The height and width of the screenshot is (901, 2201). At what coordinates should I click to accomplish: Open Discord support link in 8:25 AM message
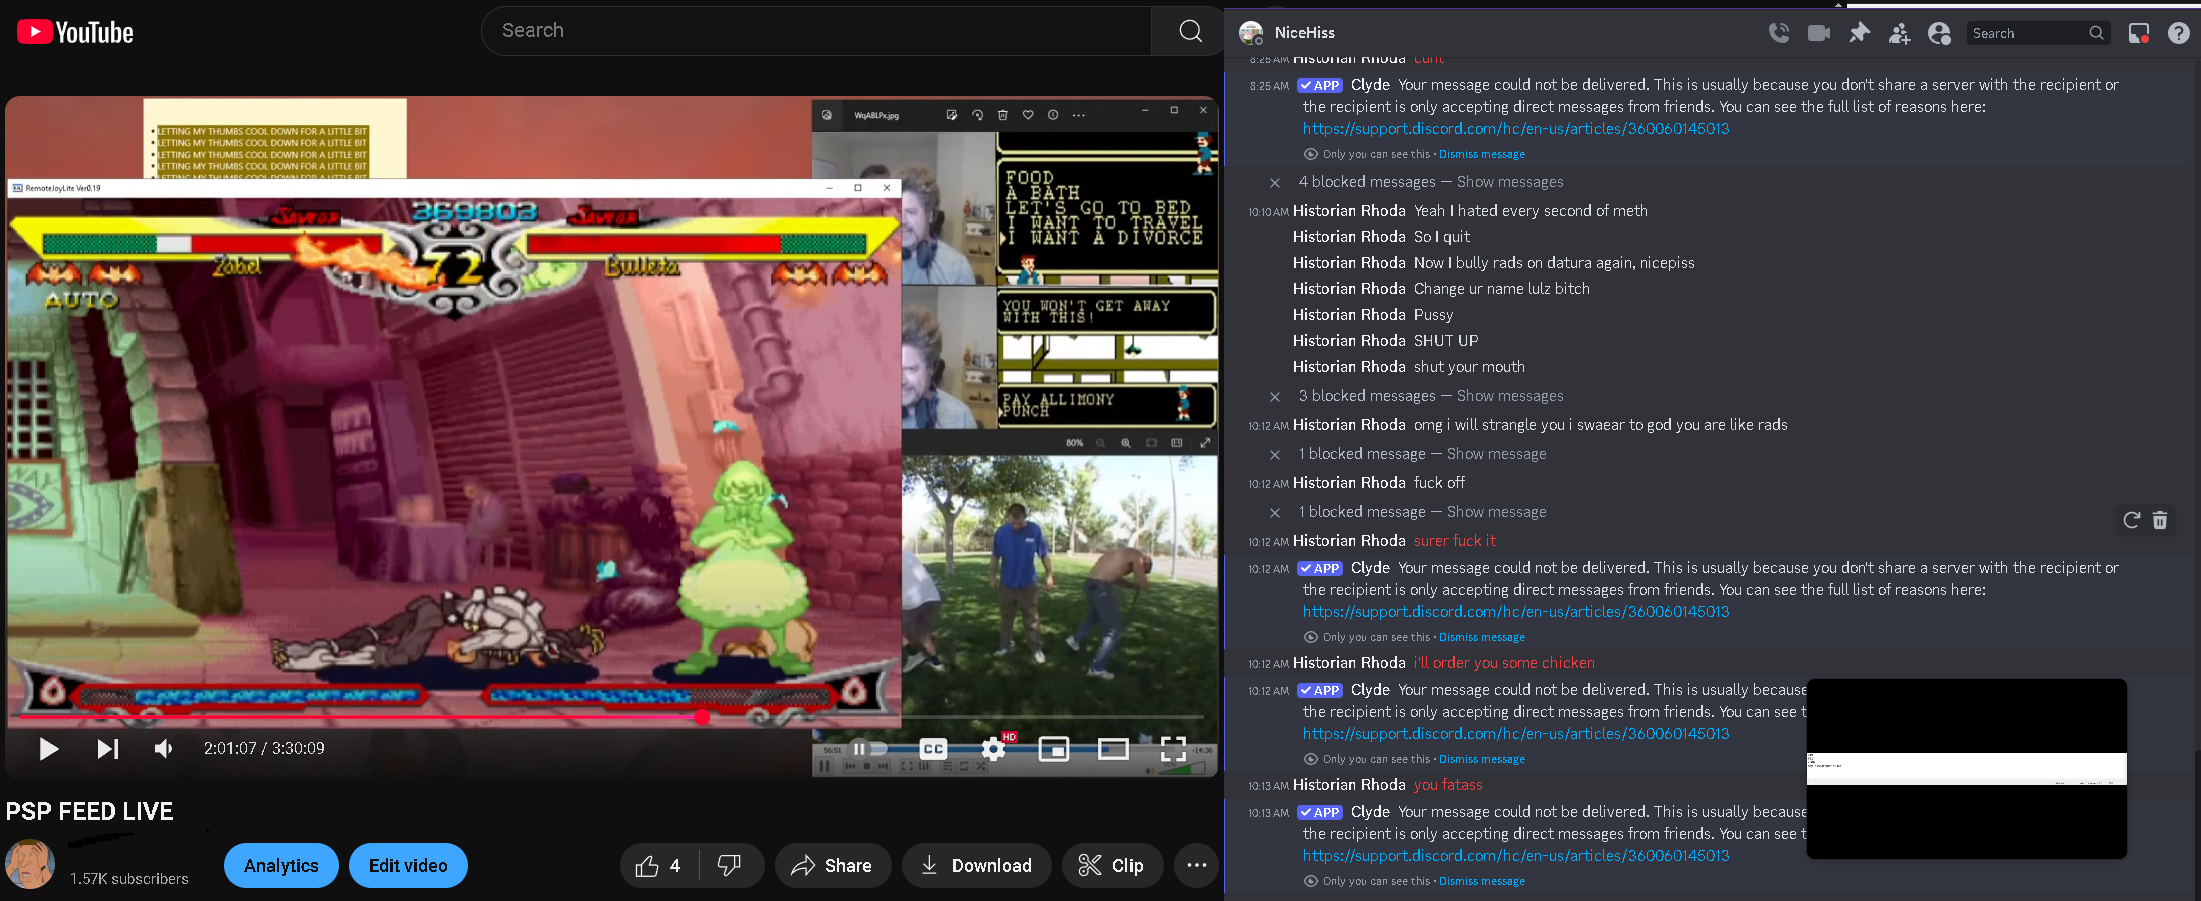pos(1516,129)
